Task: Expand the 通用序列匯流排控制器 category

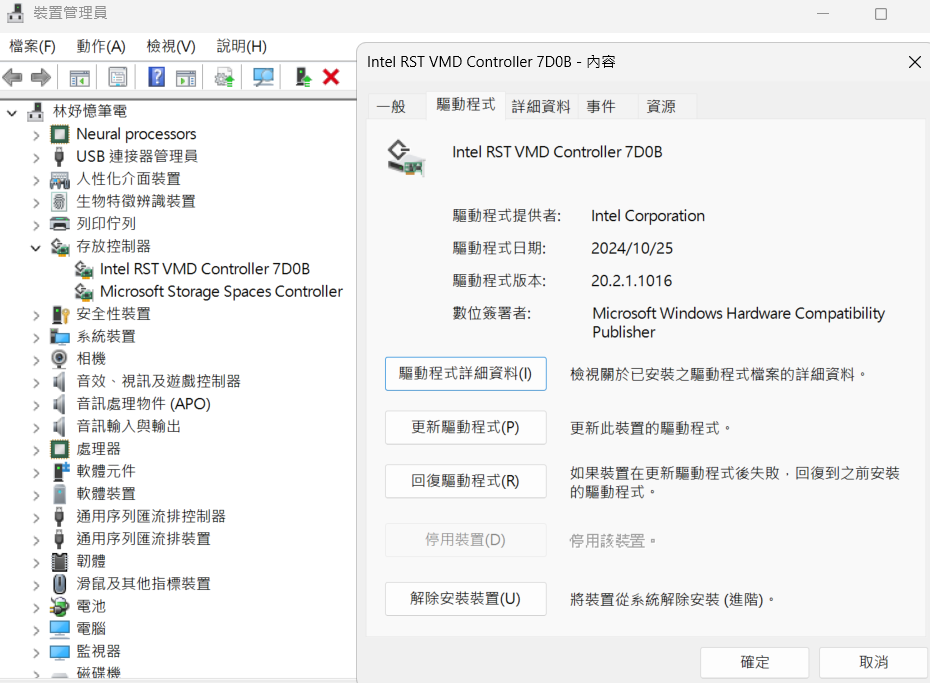Action: [36, 519]
